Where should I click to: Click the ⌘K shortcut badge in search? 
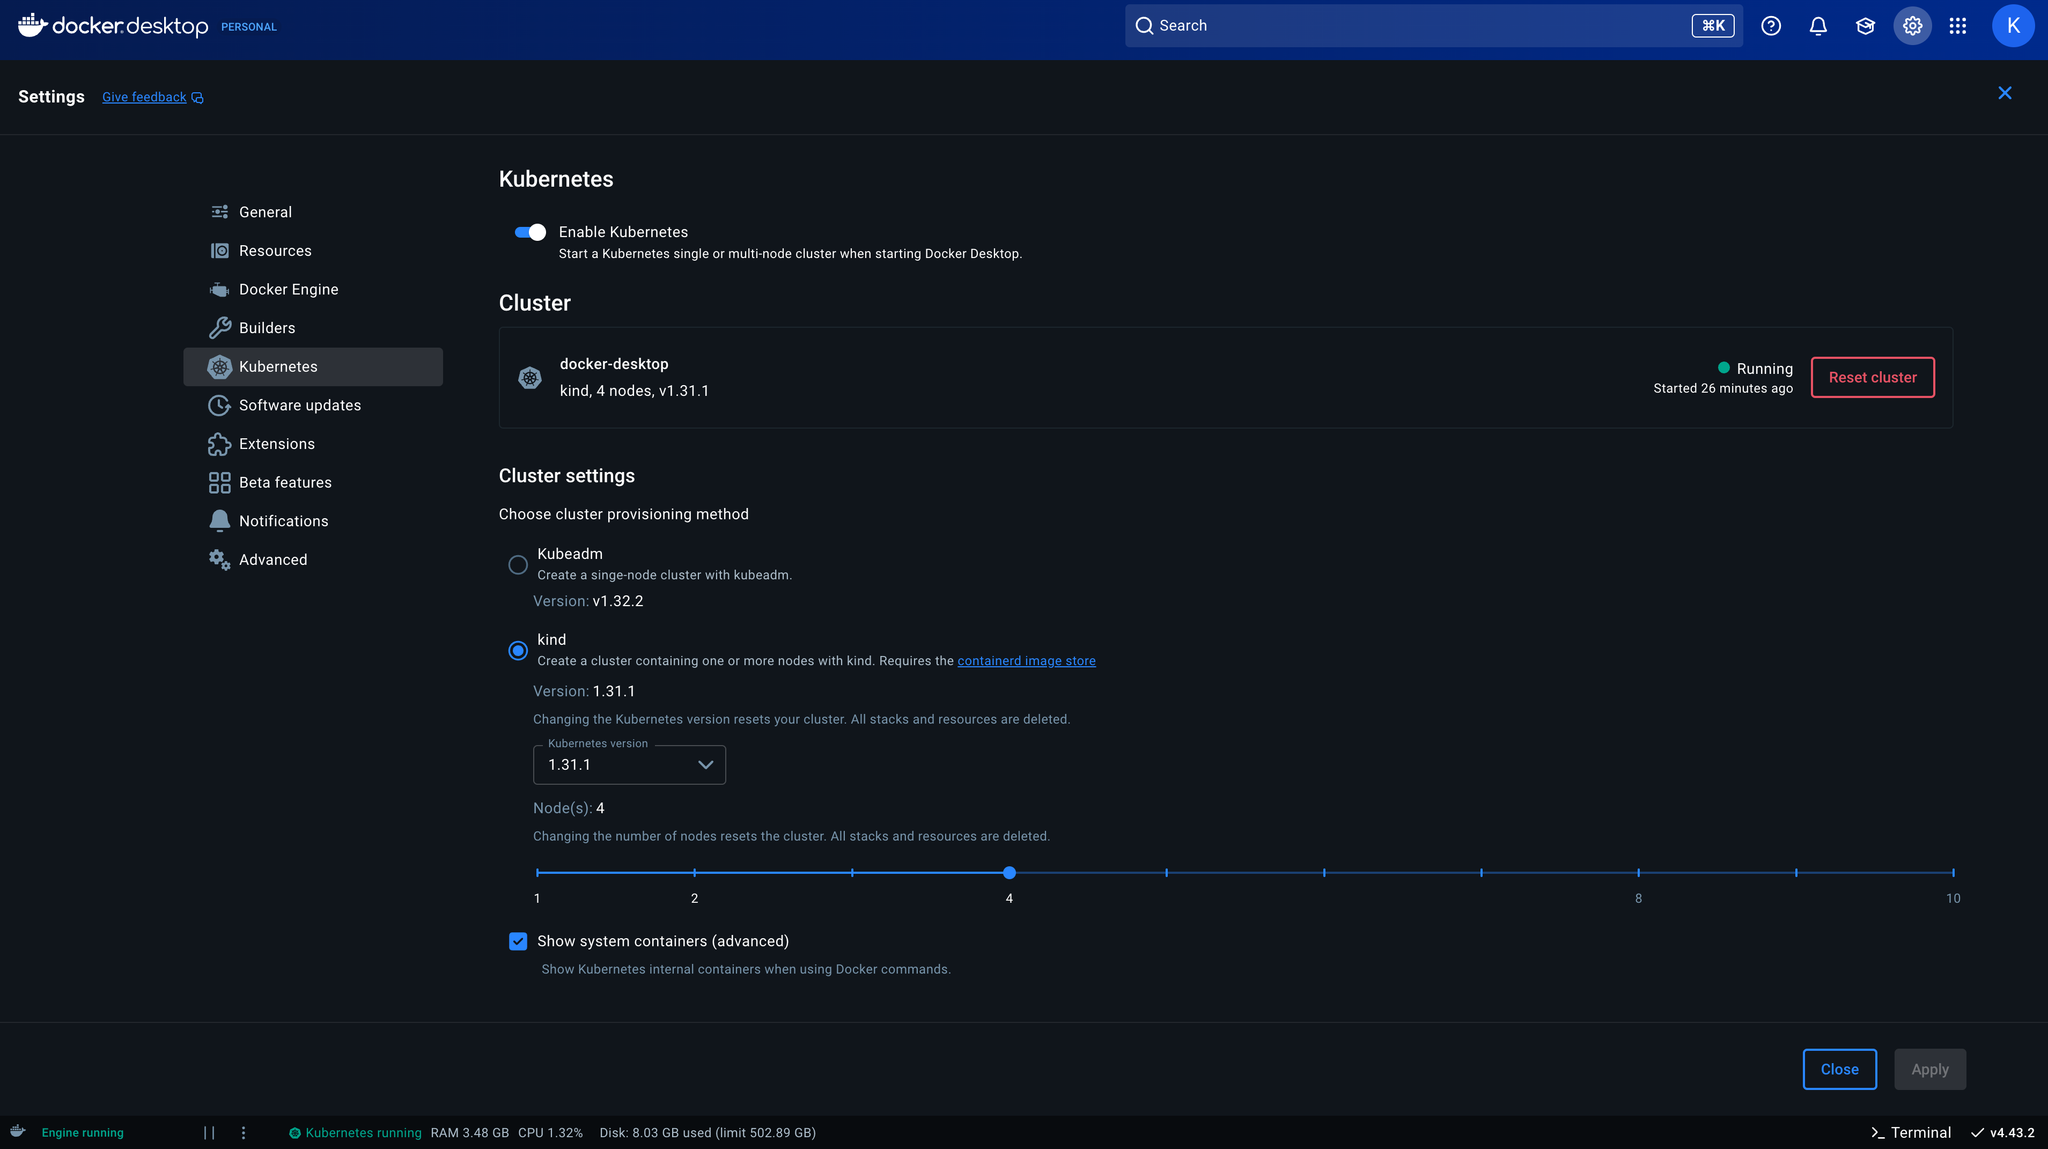(x=1713, y=26)
